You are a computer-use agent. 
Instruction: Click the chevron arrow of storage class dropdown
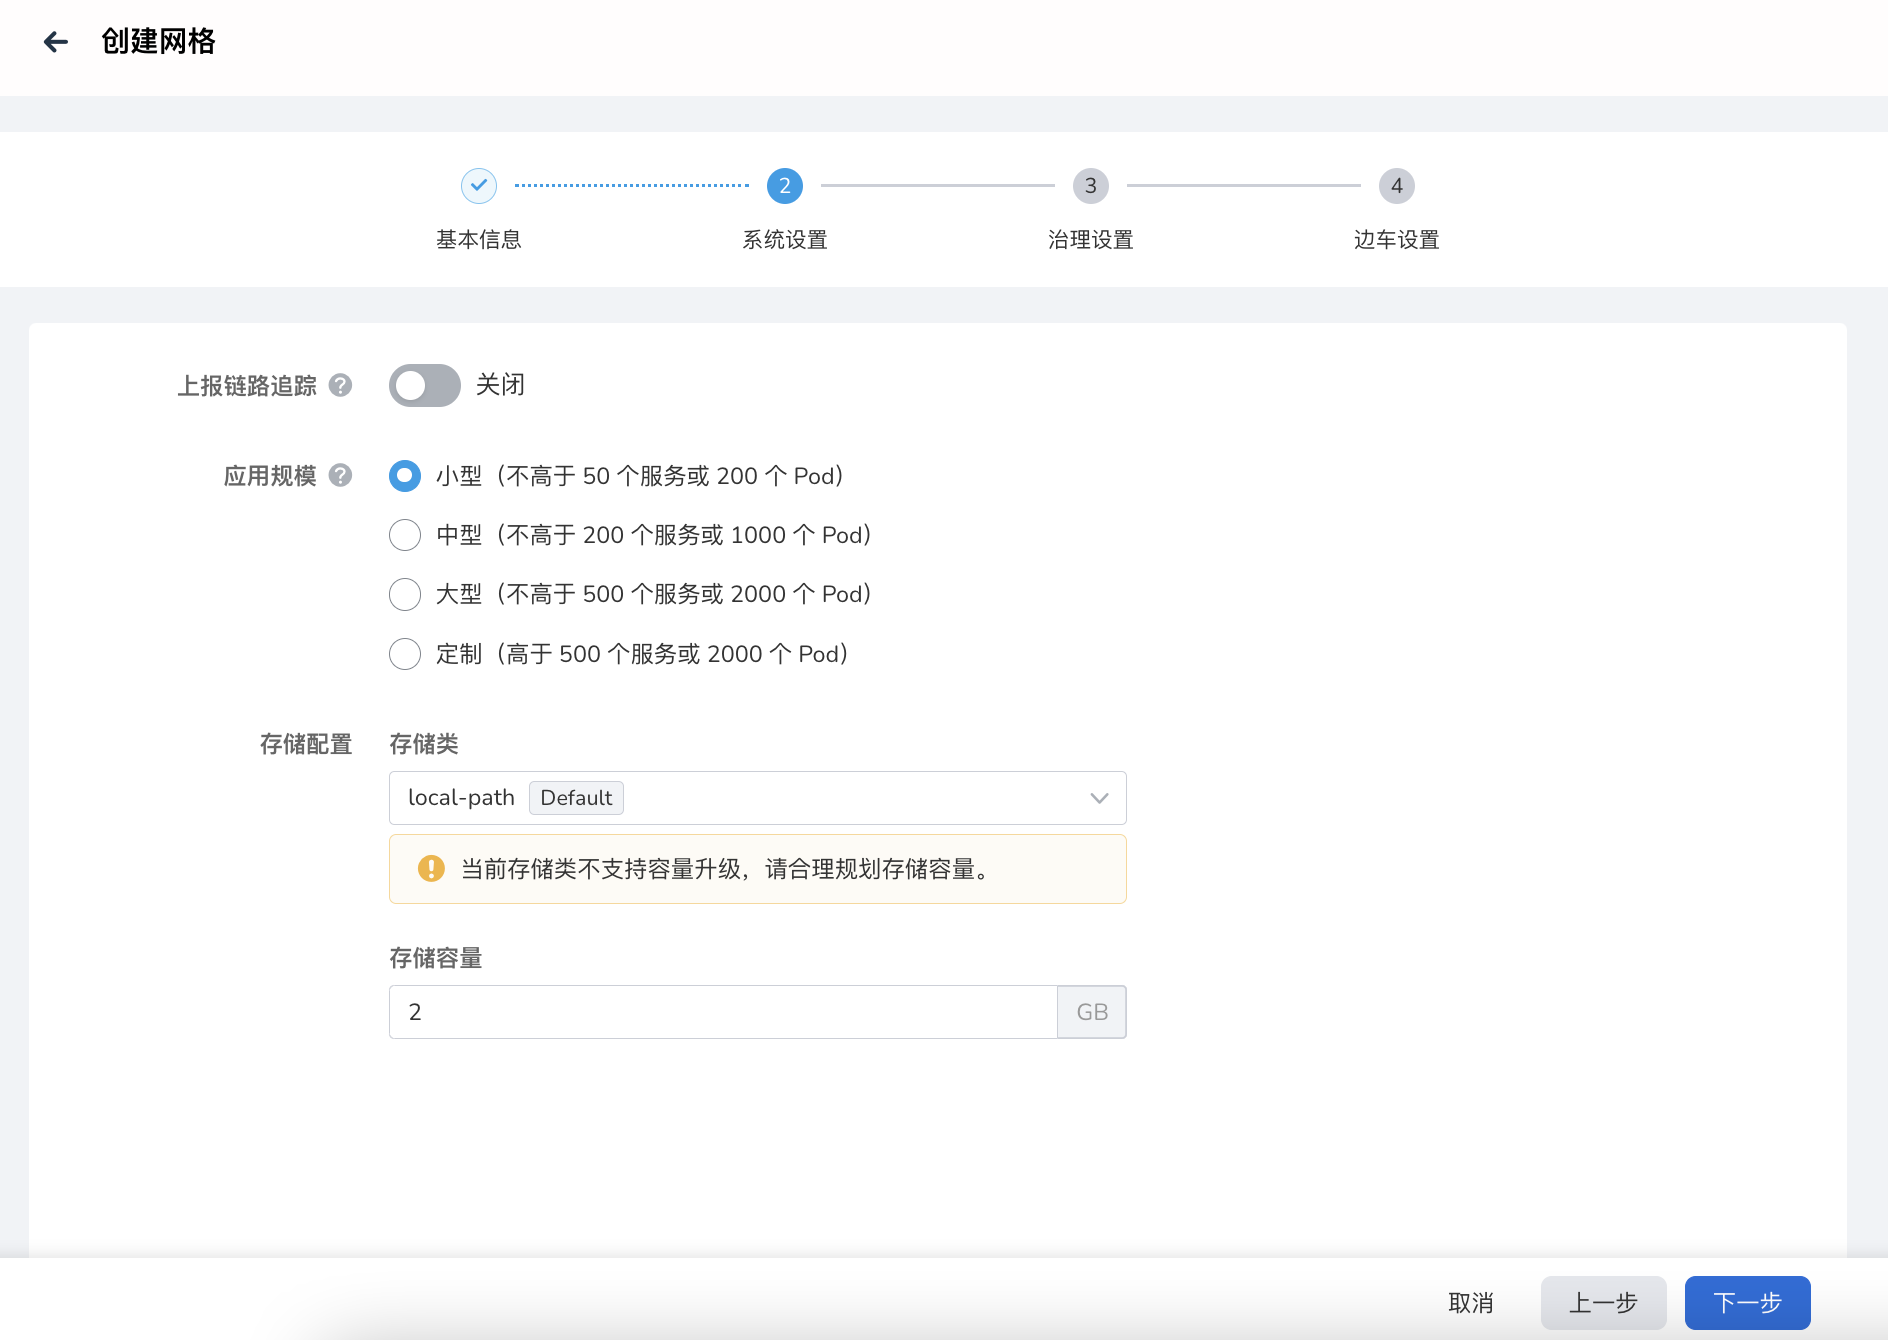(x=1099, y=798)
